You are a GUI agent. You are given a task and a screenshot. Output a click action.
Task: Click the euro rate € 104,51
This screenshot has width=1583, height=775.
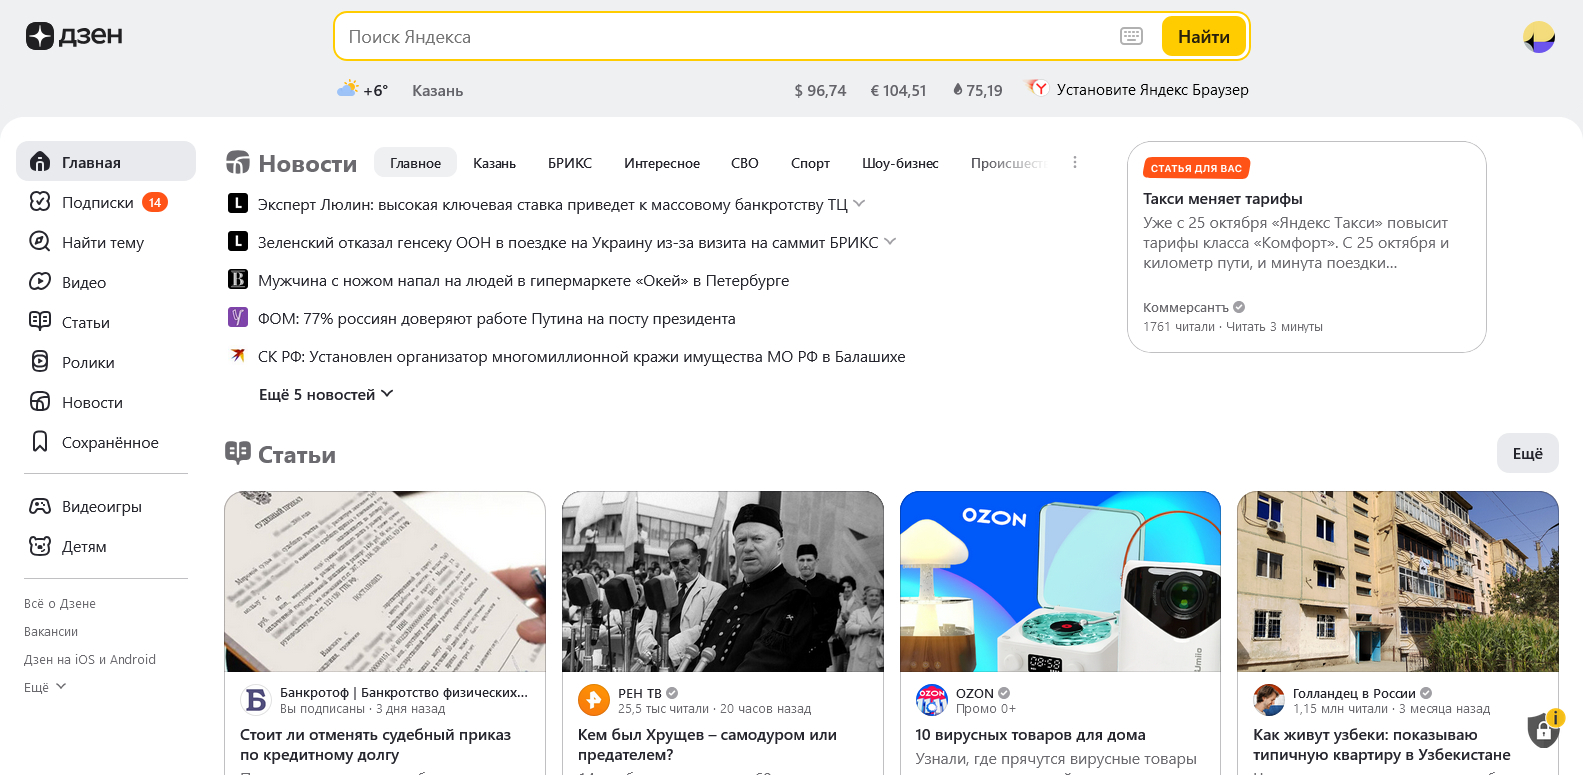point(899,90)
